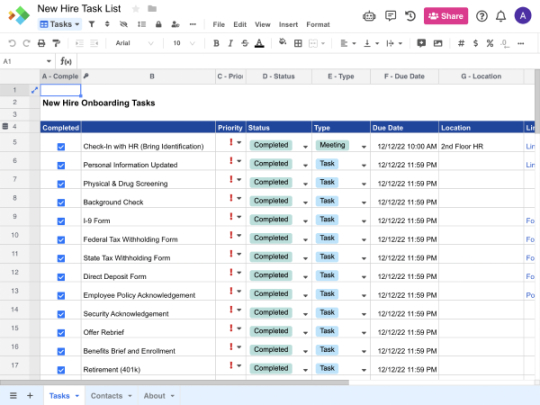This screenshot has width=540, height=405.
Task: Star the New Hire Task List workbook
Action: pyautogui.click(x=136, y=9)
